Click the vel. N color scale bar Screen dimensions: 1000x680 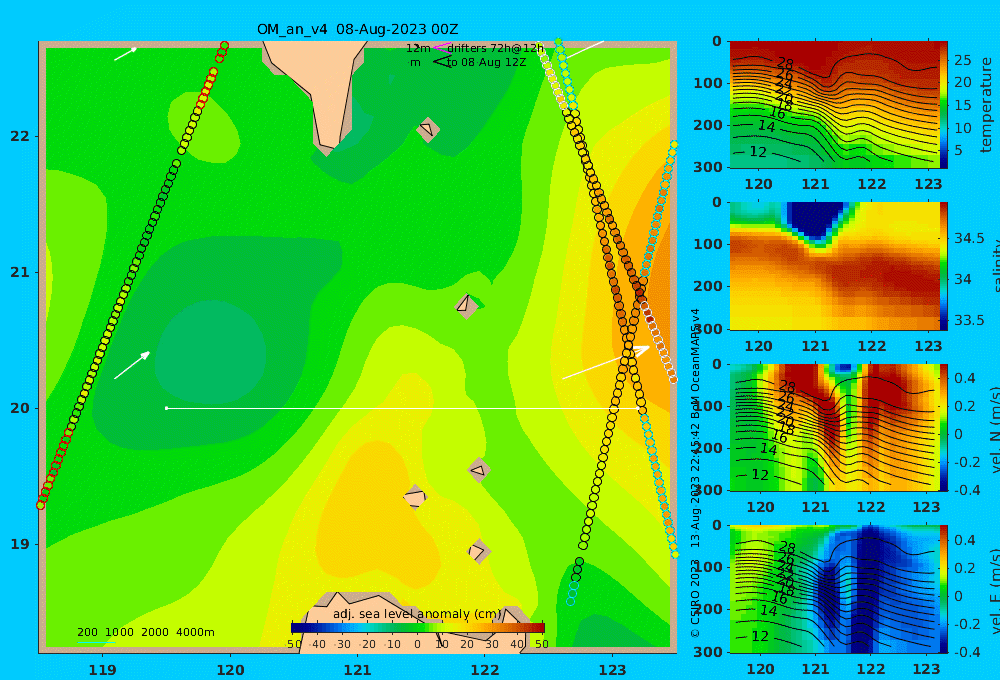pos(943,427)
